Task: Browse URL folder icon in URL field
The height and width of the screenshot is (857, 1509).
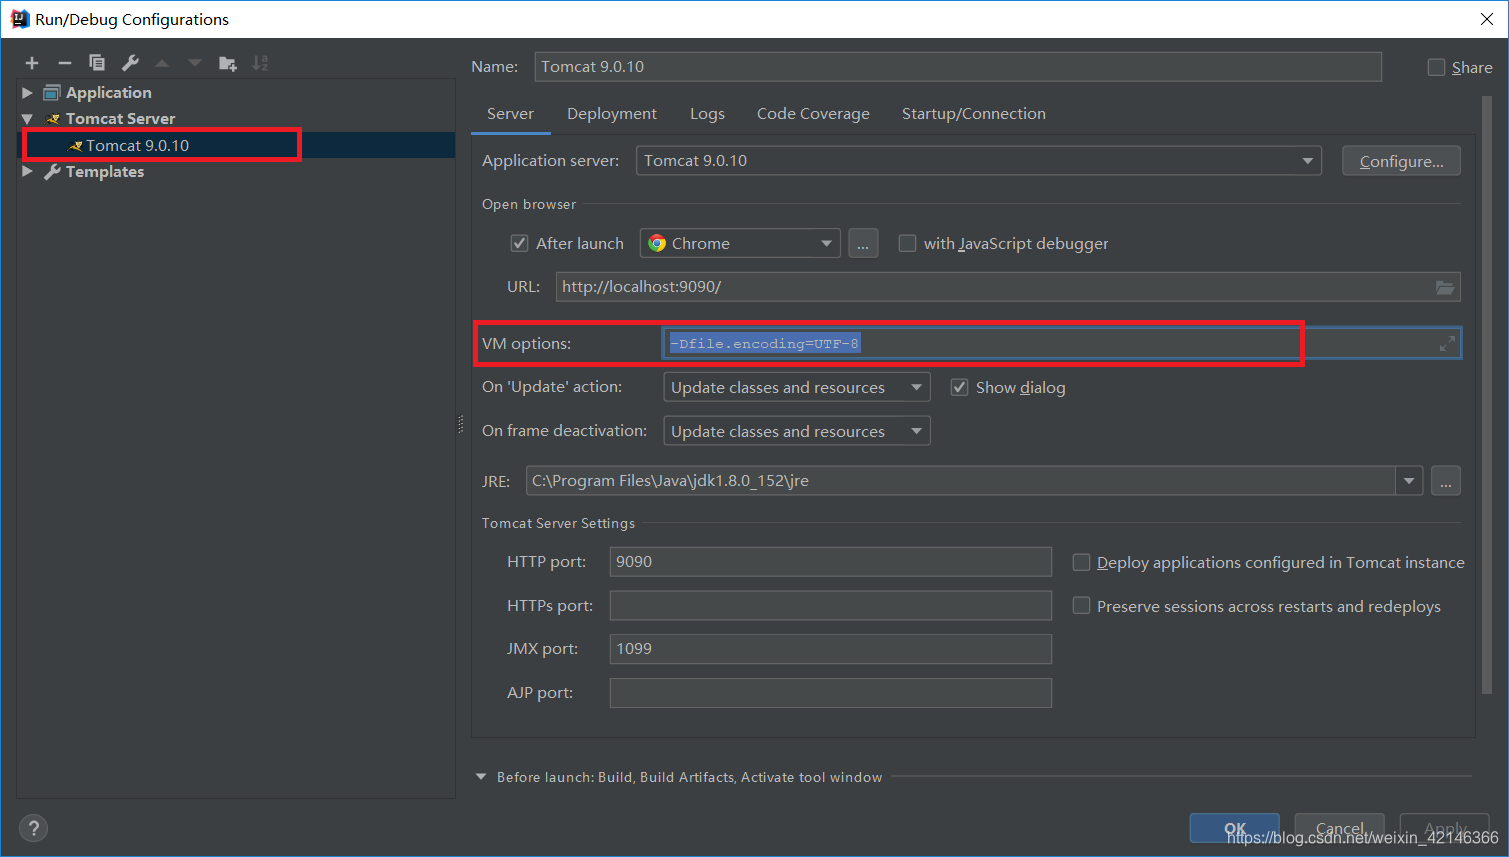Action: click(x=1445, y=287)
